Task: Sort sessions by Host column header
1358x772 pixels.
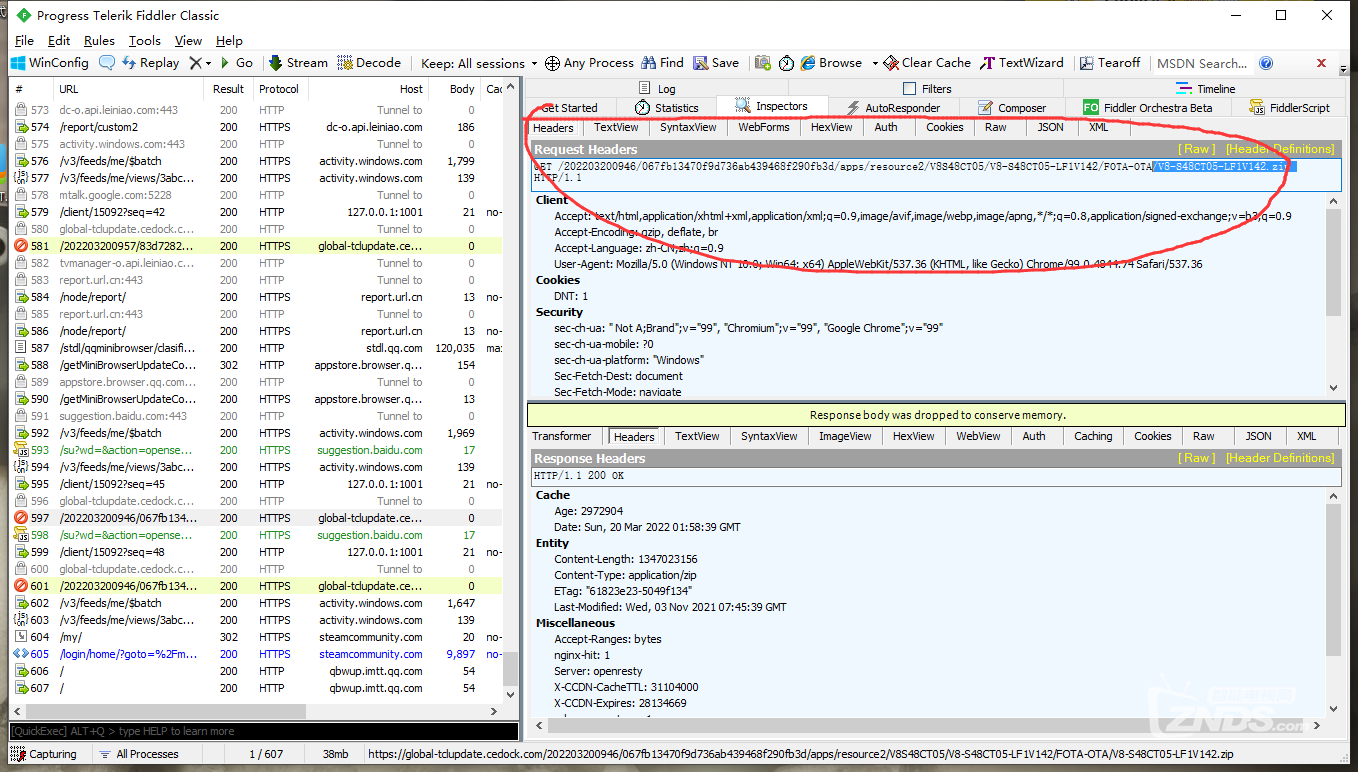Action: [368, 89]
